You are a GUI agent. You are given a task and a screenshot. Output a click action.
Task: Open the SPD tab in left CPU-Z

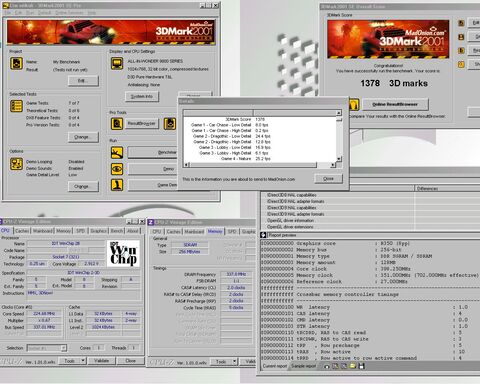[x=81, y=231]
